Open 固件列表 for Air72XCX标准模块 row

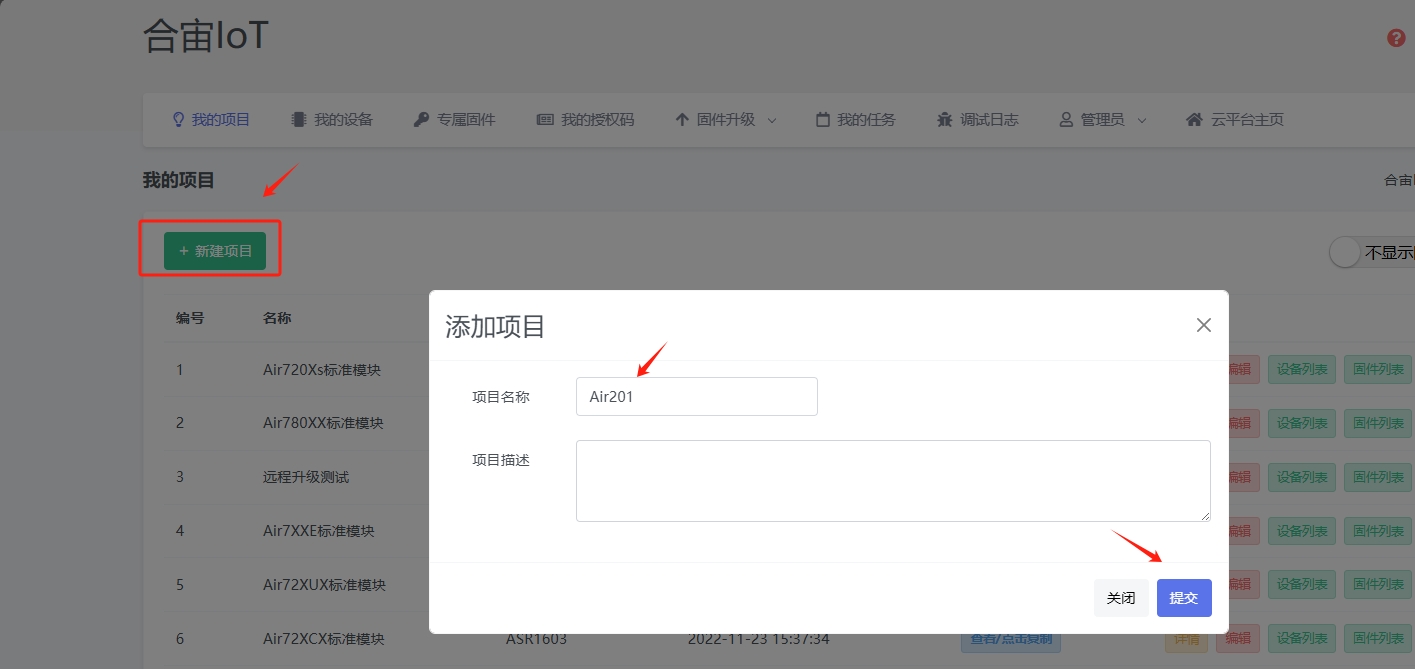(1379, 638)
